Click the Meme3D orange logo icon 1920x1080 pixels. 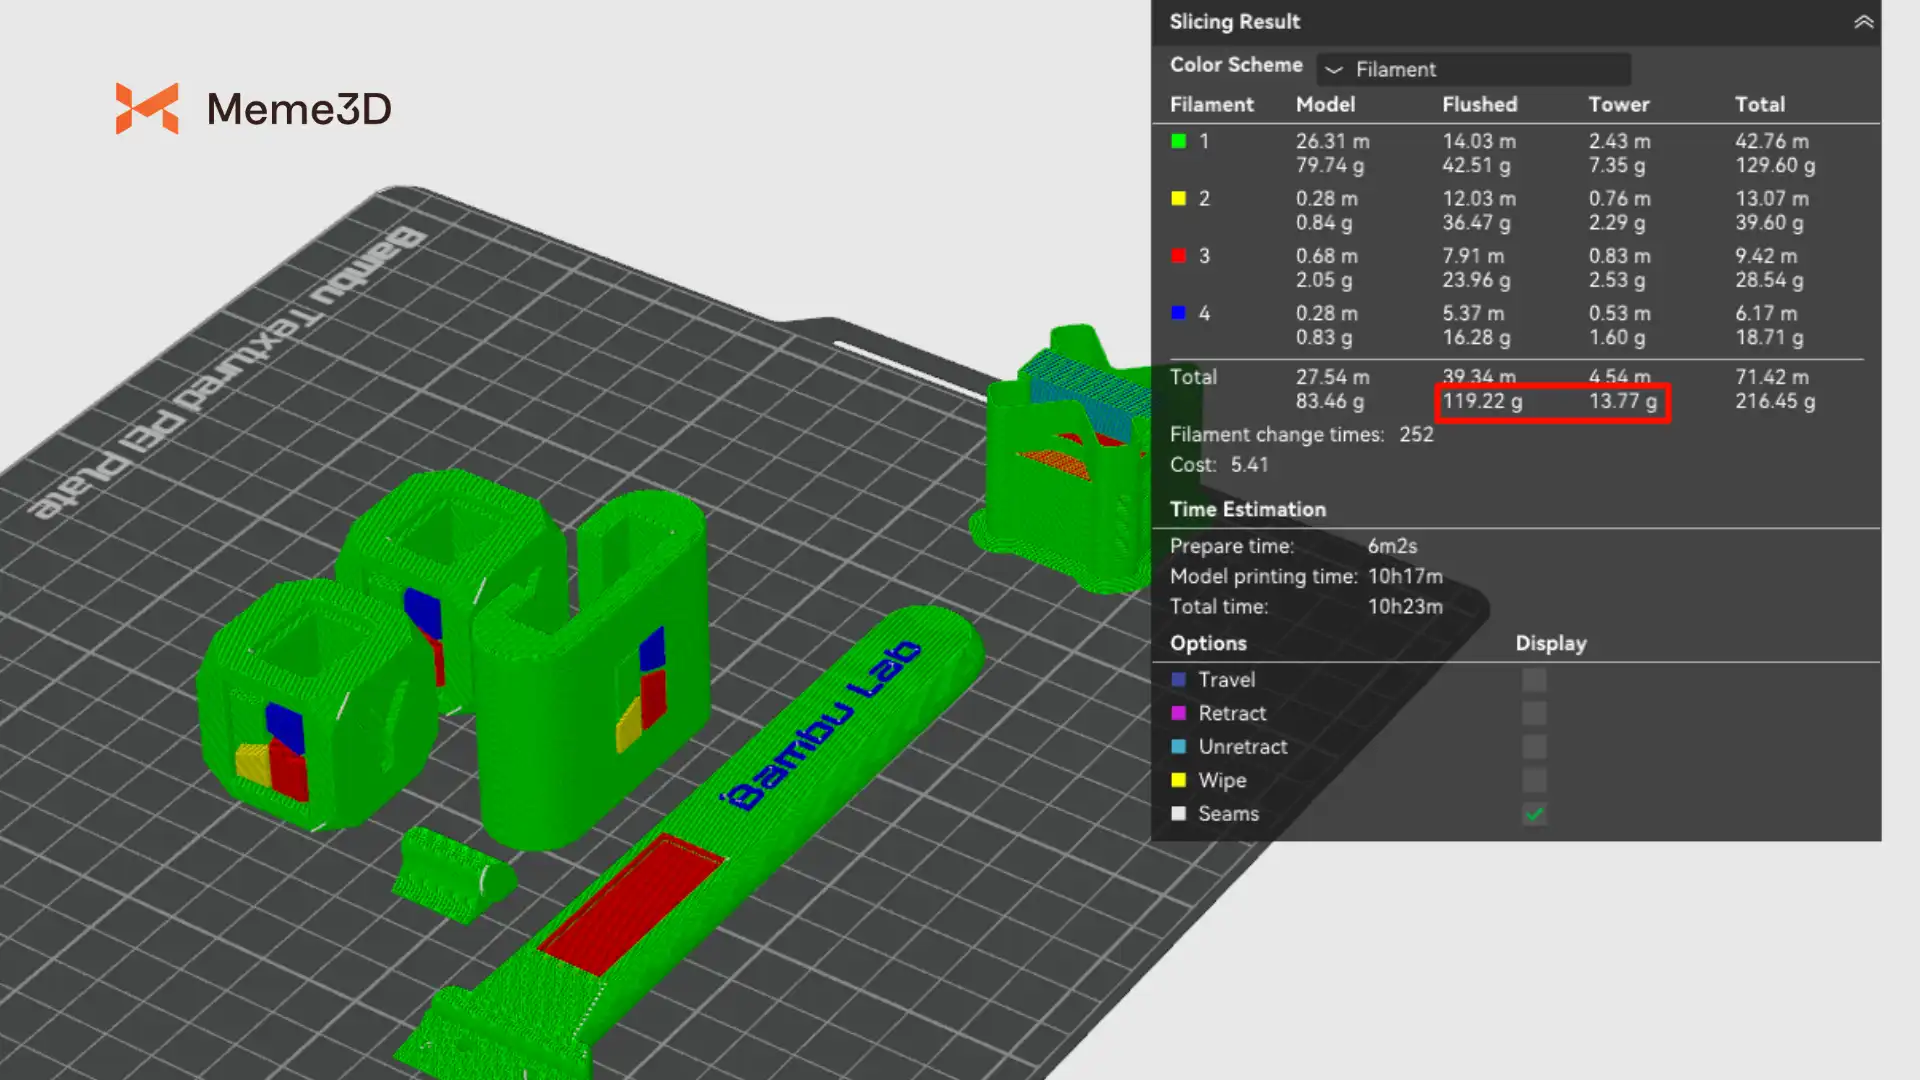(x=147, y=108)
